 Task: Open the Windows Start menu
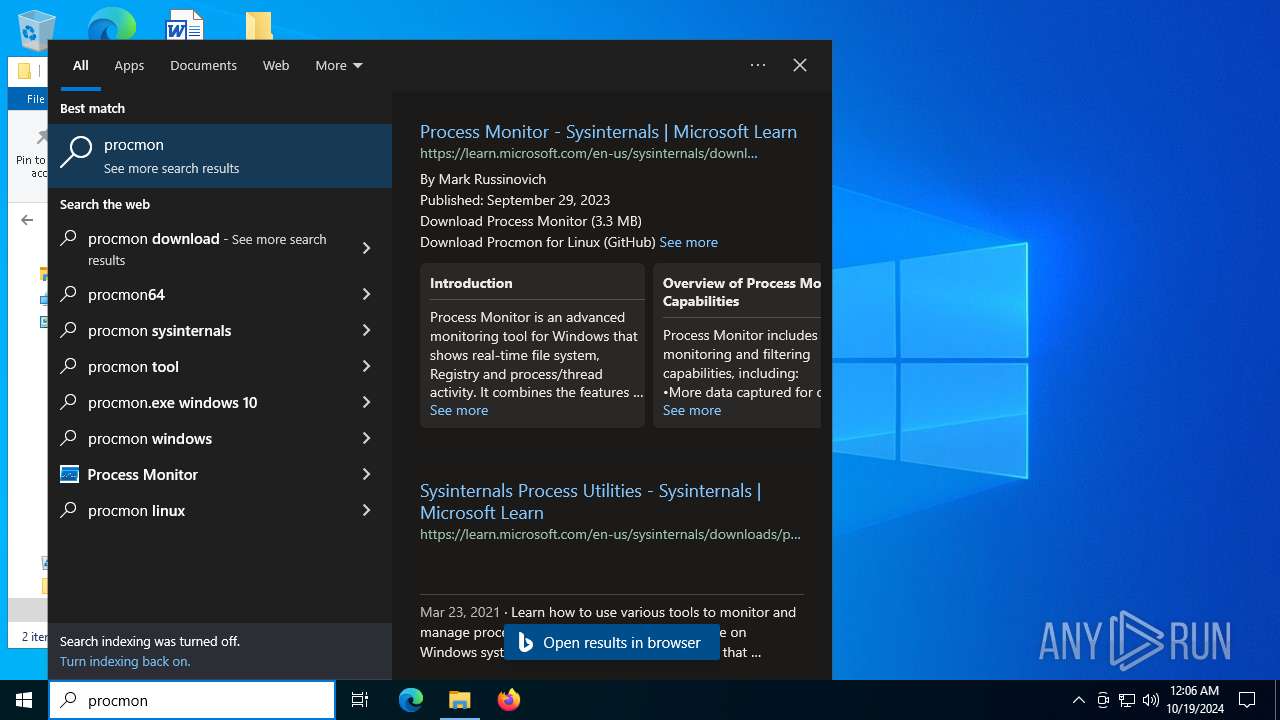pos(24,700)
